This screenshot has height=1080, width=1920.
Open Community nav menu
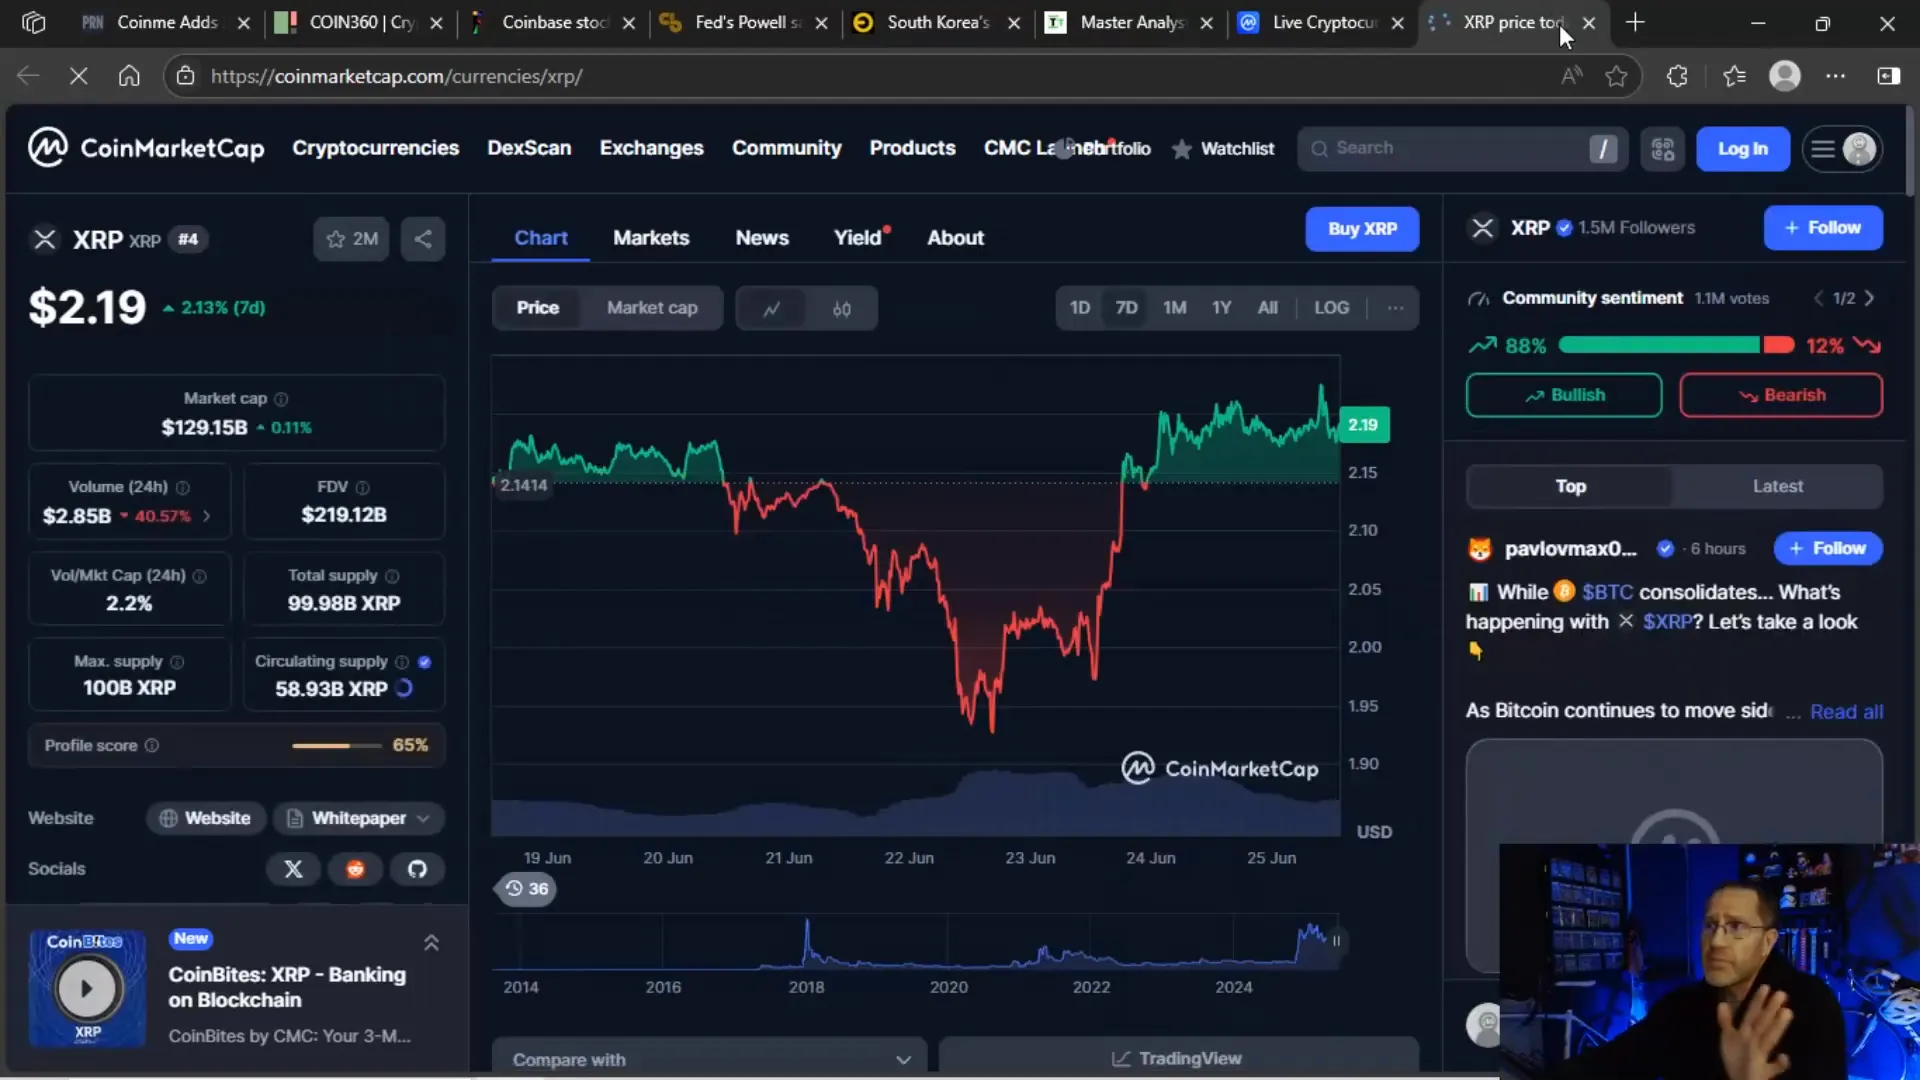[786, 148]
